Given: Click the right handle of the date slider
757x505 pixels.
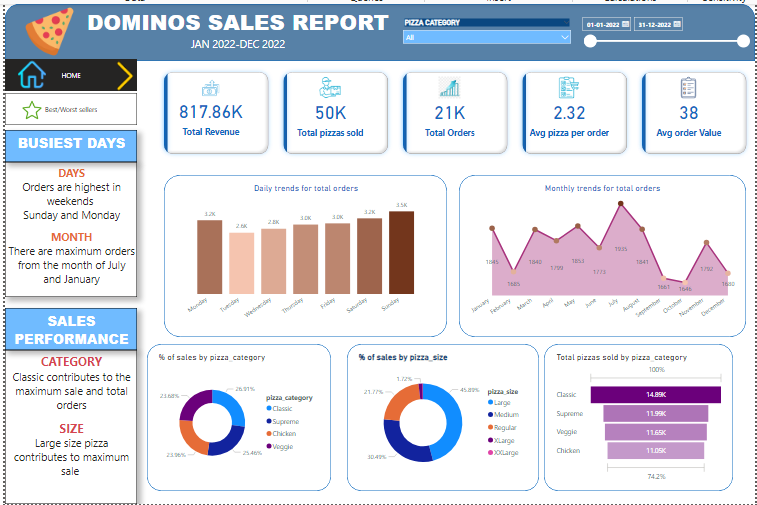Looking at the screenshot, I should coord(742,41).
